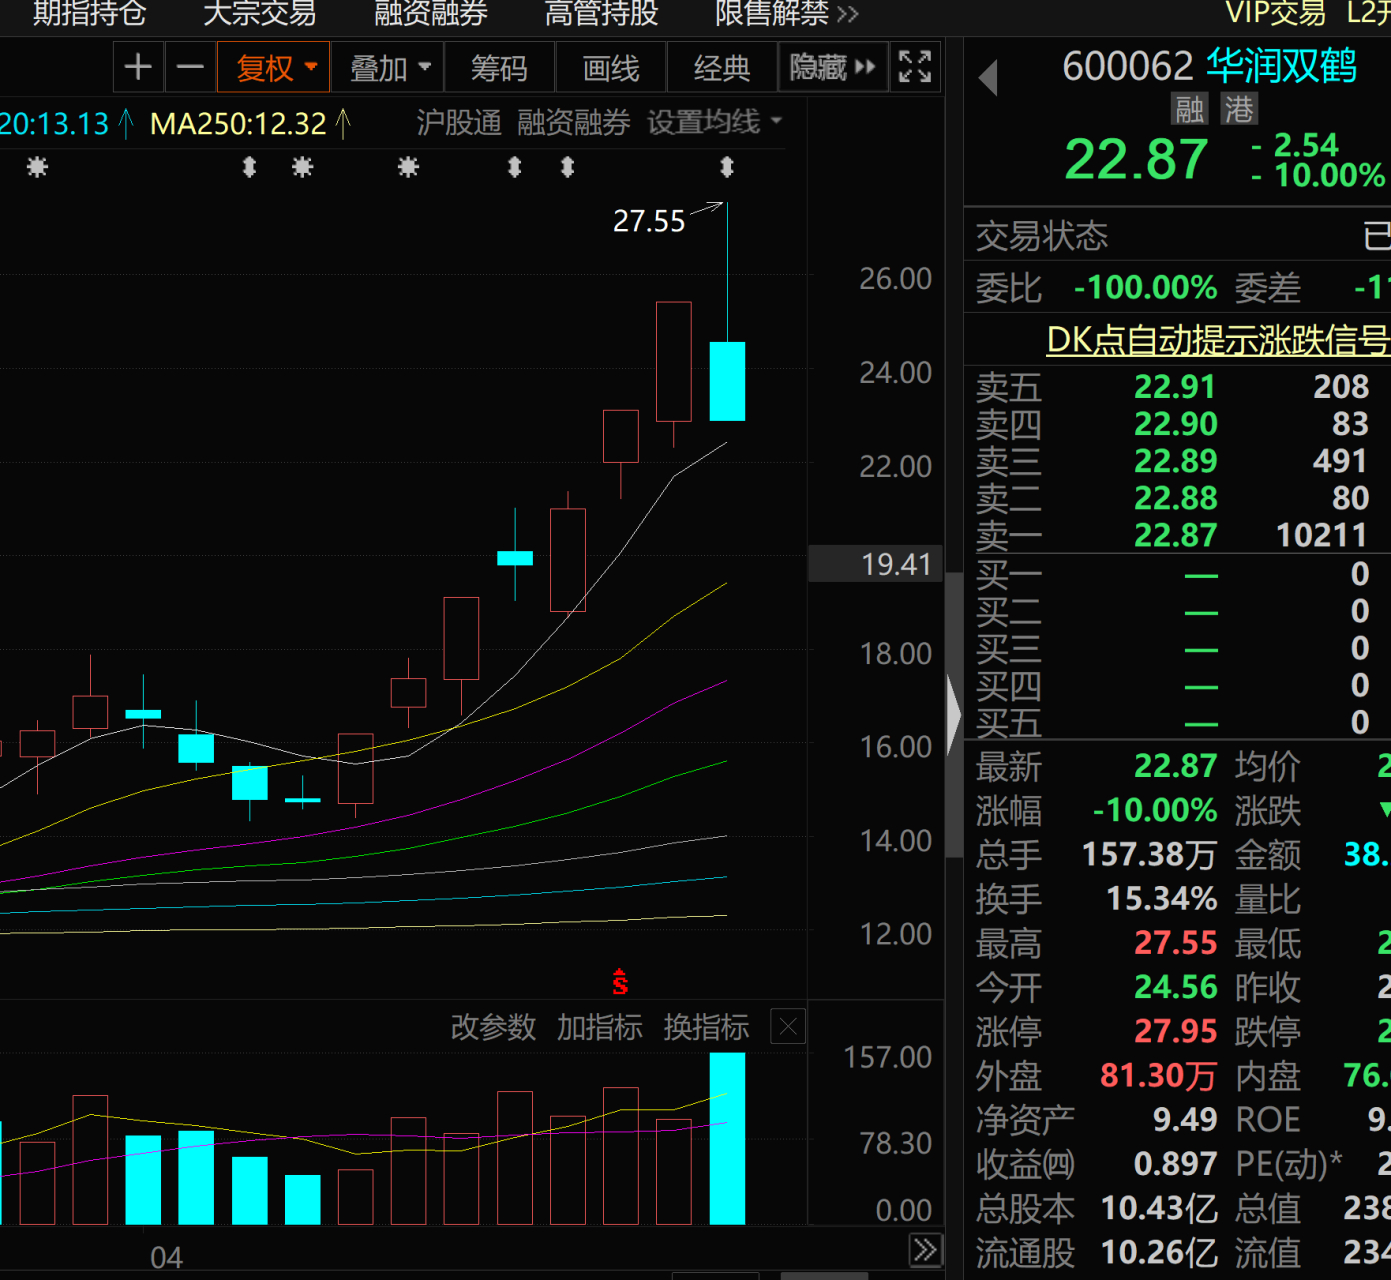
Task: Click the tallest cyan volume bar
Action: click(x=727, y=1138)
